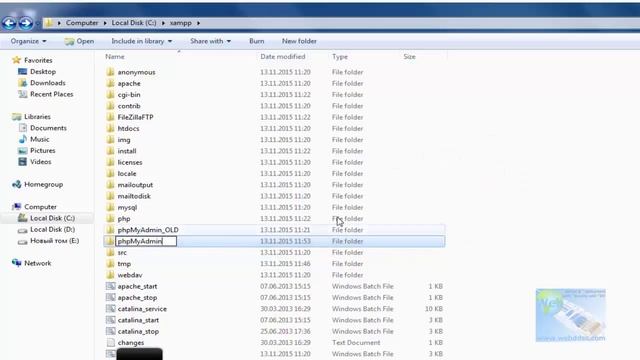This screenshot has width=640, height=360.
Task: Go back with the Back arrow button
Action: [9, 23]
